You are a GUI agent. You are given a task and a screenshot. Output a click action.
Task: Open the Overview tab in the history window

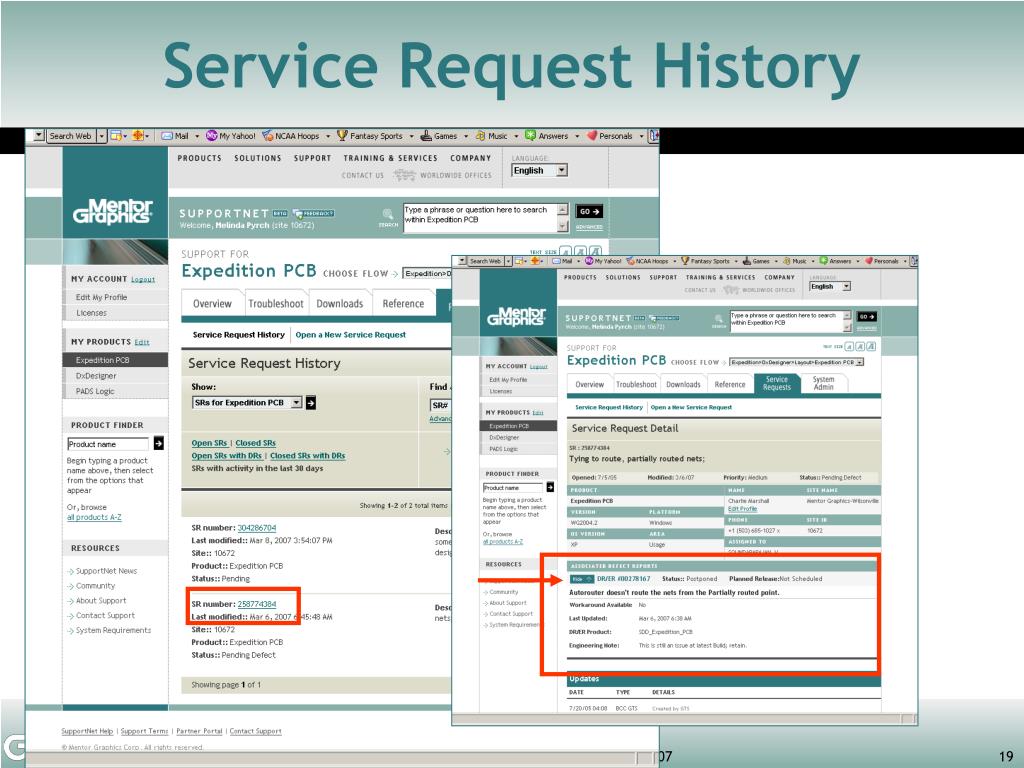[x=212, y=304]
